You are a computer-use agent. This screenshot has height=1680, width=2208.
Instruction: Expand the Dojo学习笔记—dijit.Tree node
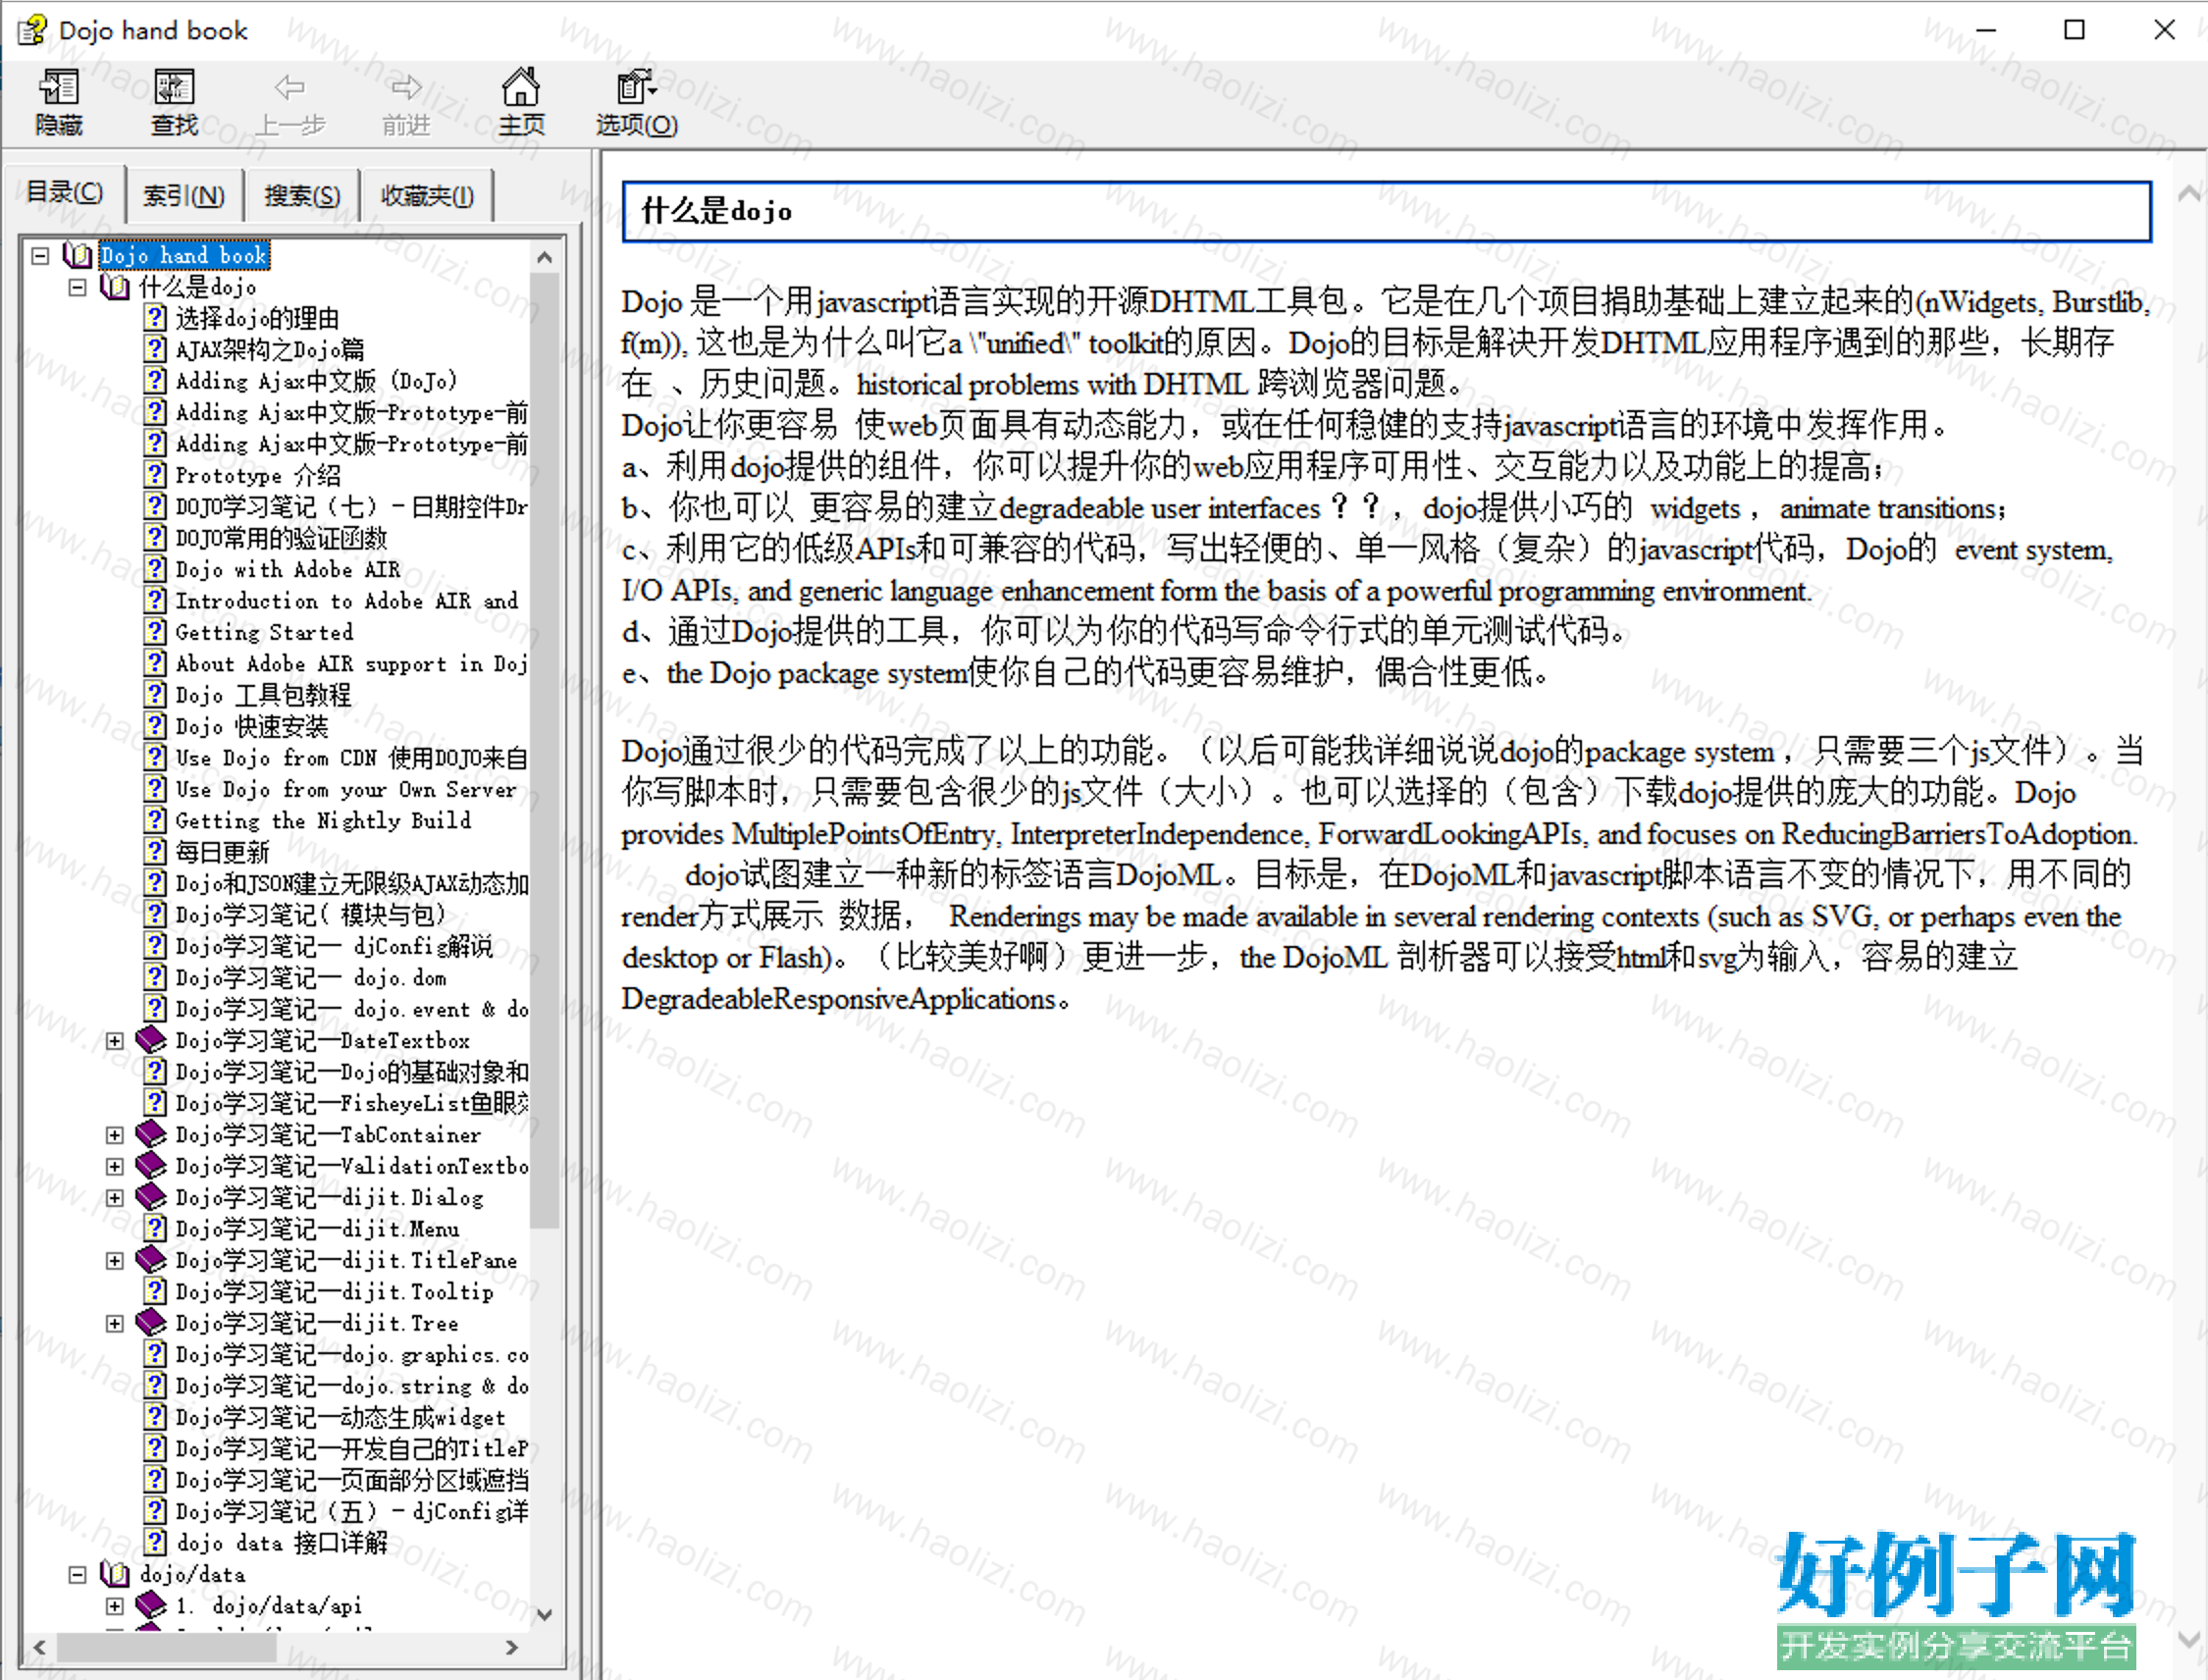coord(115,1324)
